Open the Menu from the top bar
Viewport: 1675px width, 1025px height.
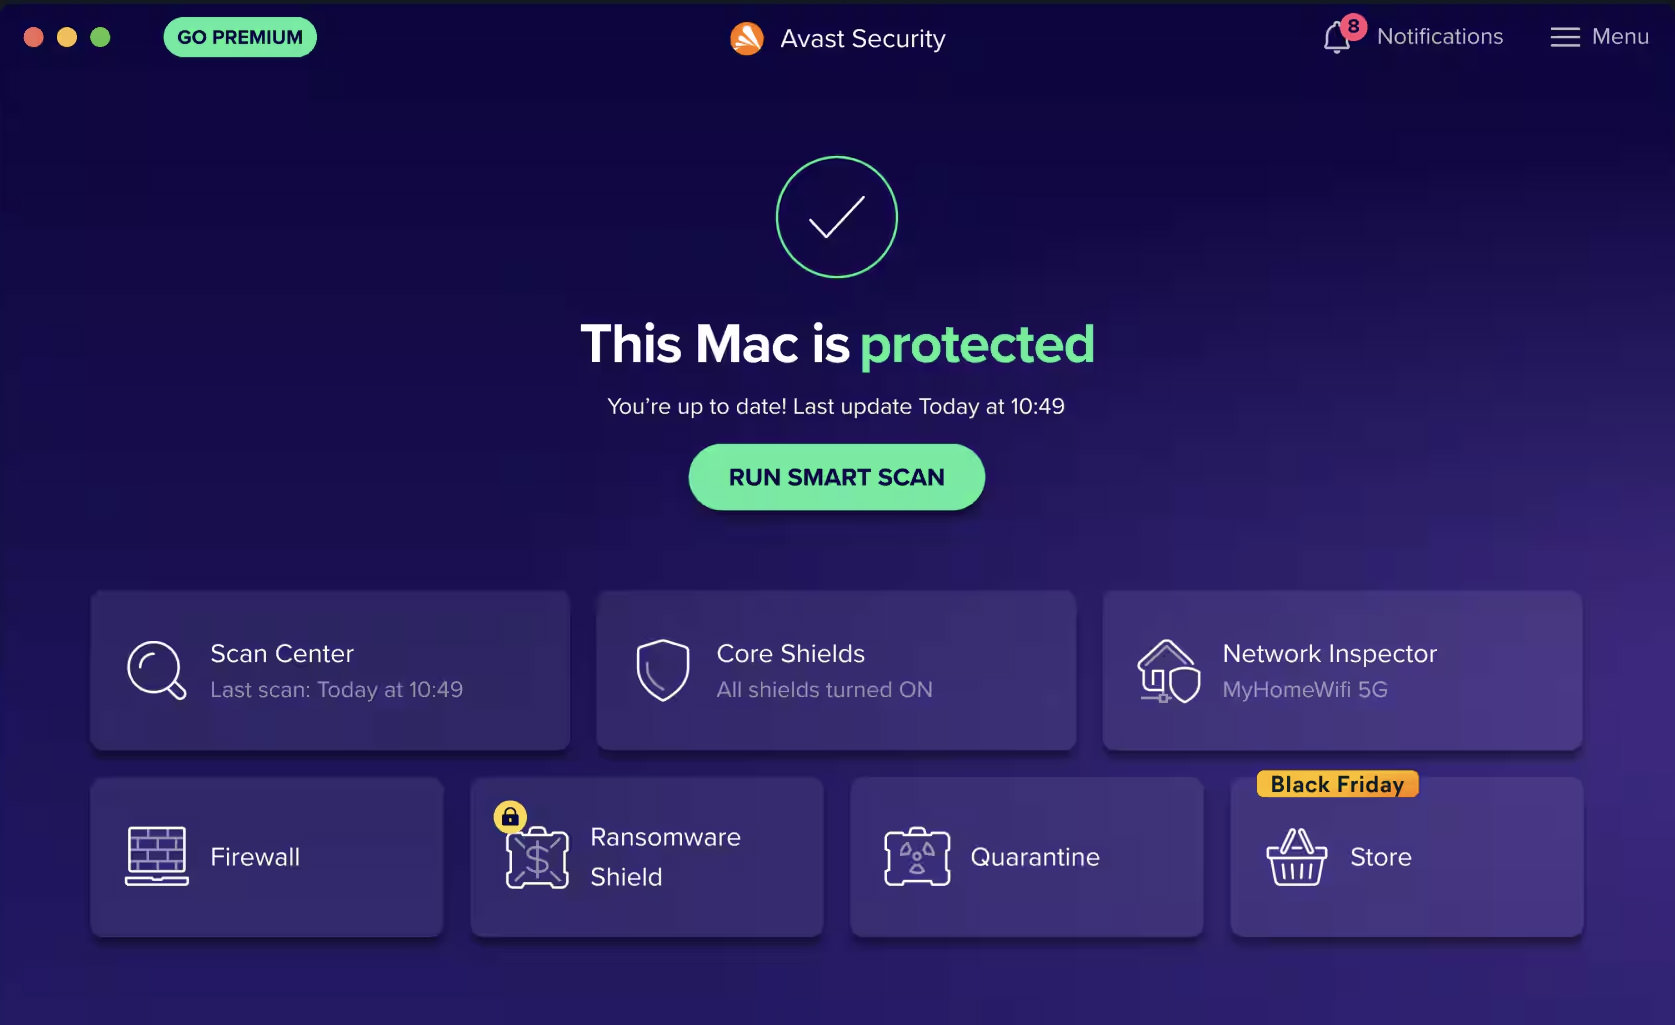1598,37
